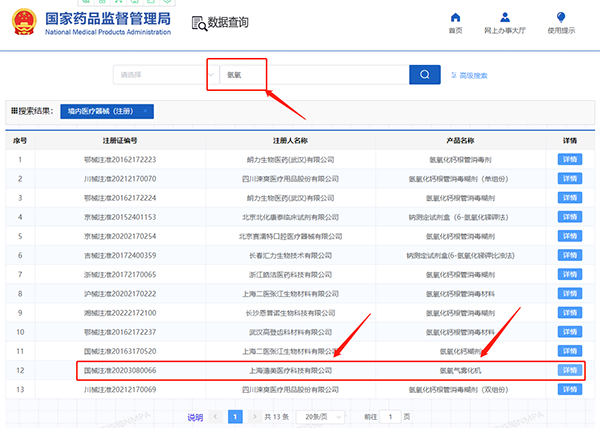Select page 1 in pagination

[236, 416]
